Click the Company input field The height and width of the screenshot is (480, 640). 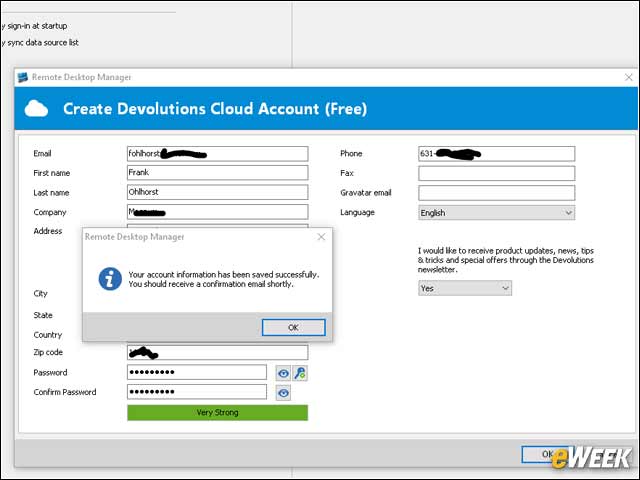pos(218,212)
